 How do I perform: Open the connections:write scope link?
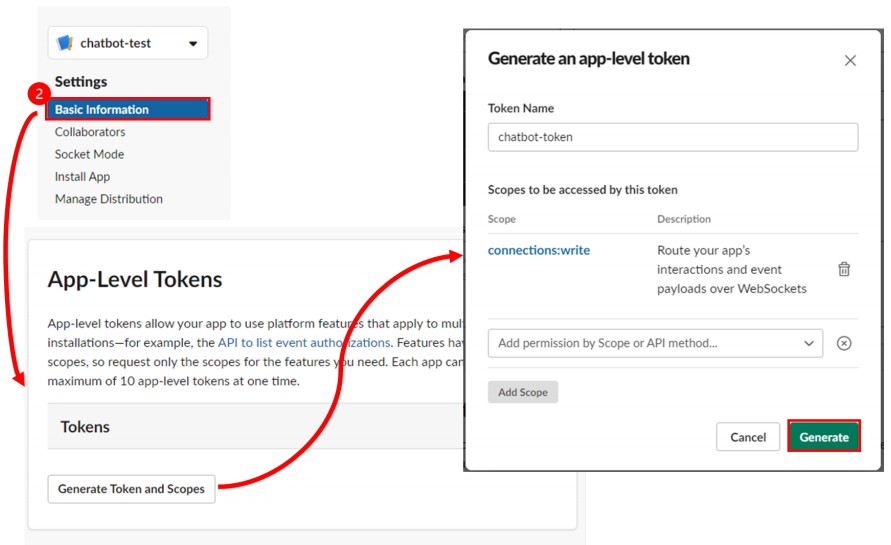(x=539, y=250)
